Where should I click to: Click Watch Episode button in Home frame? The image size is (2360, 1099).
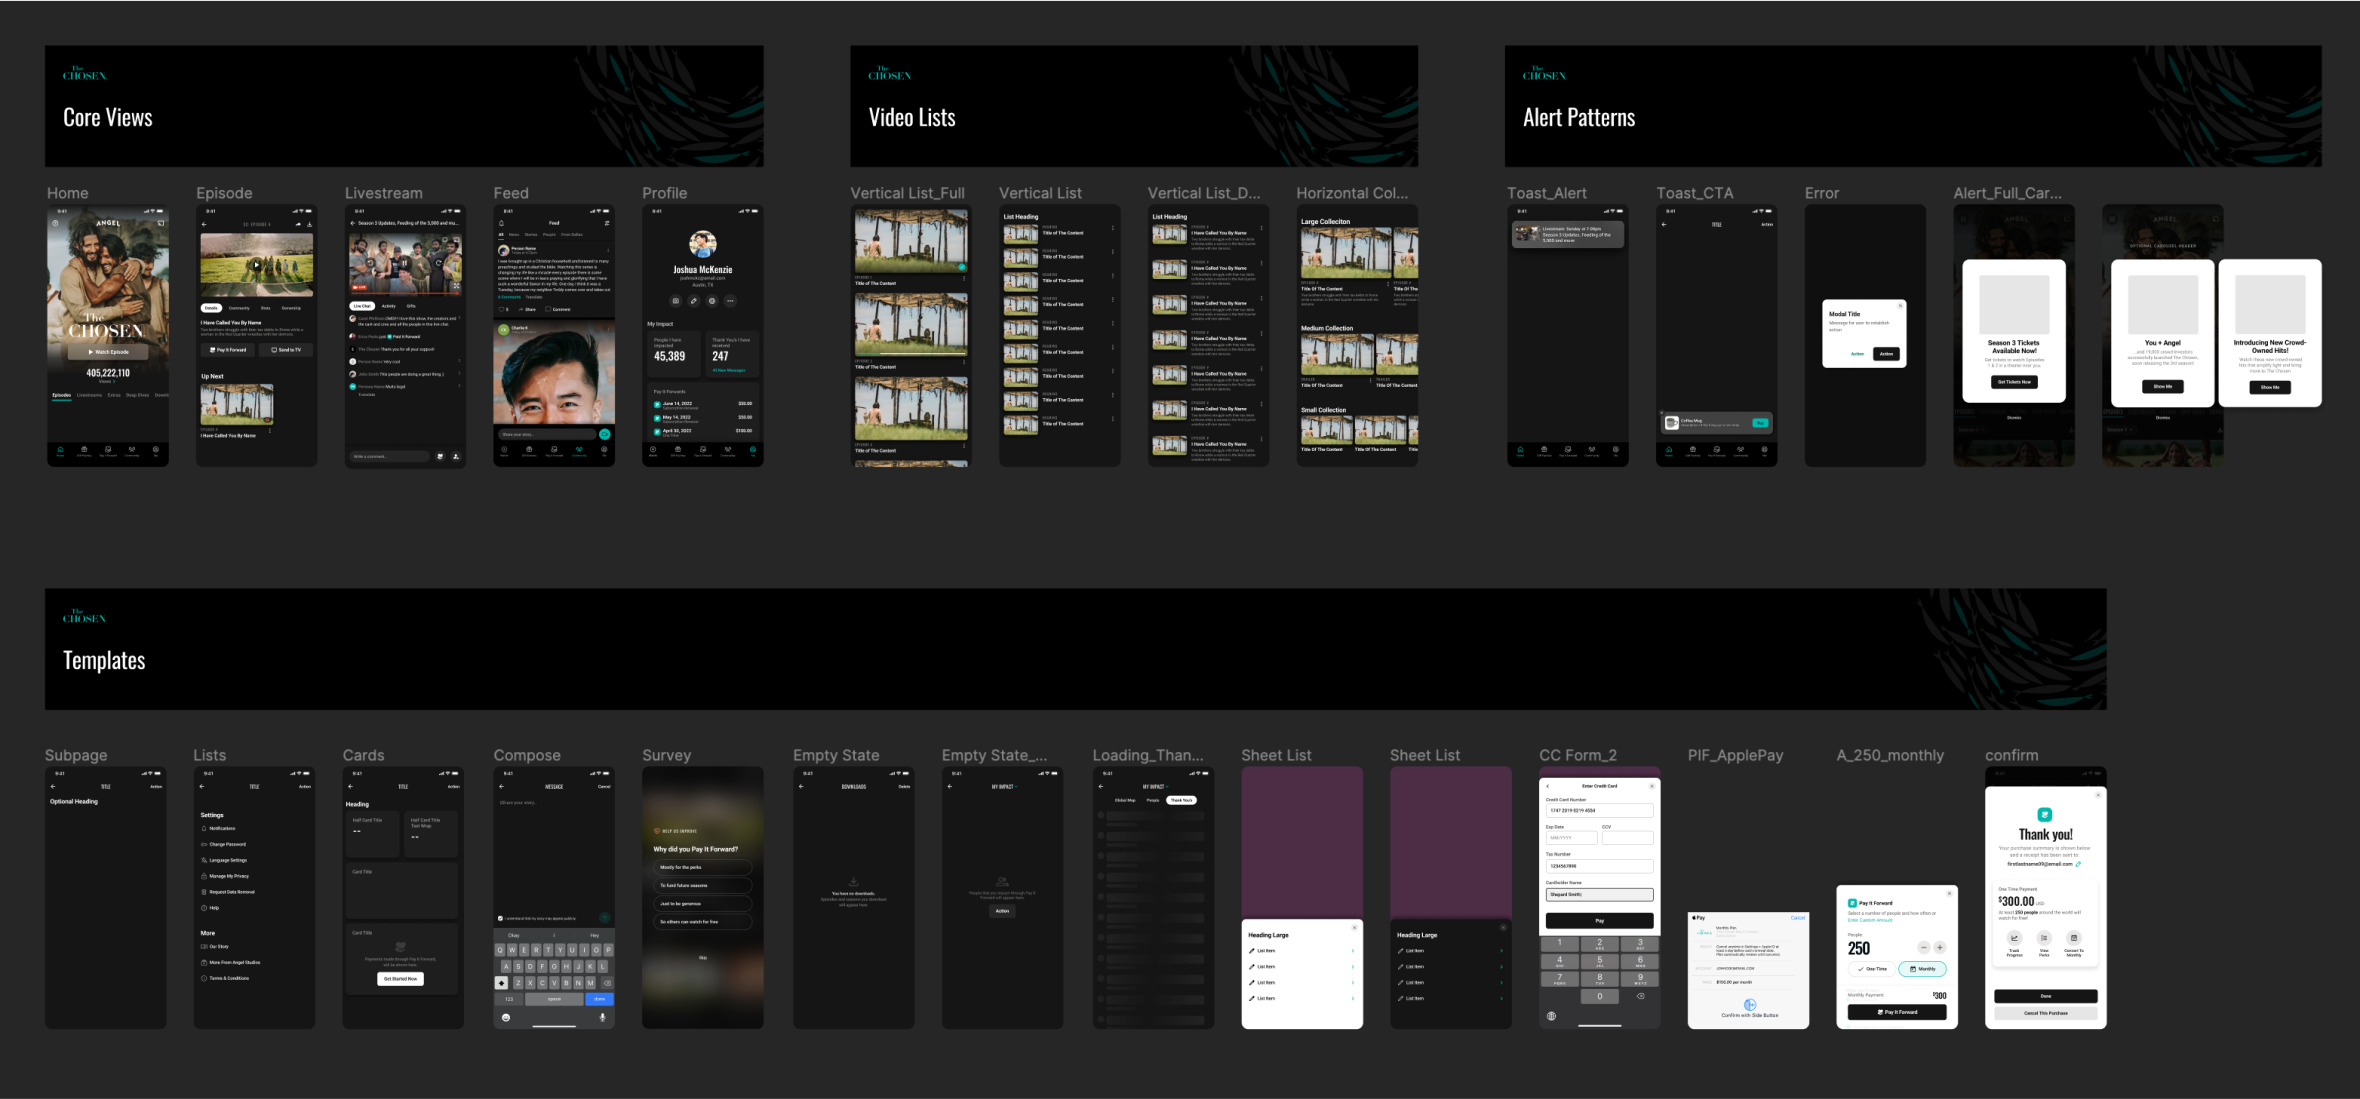[108, 352]
